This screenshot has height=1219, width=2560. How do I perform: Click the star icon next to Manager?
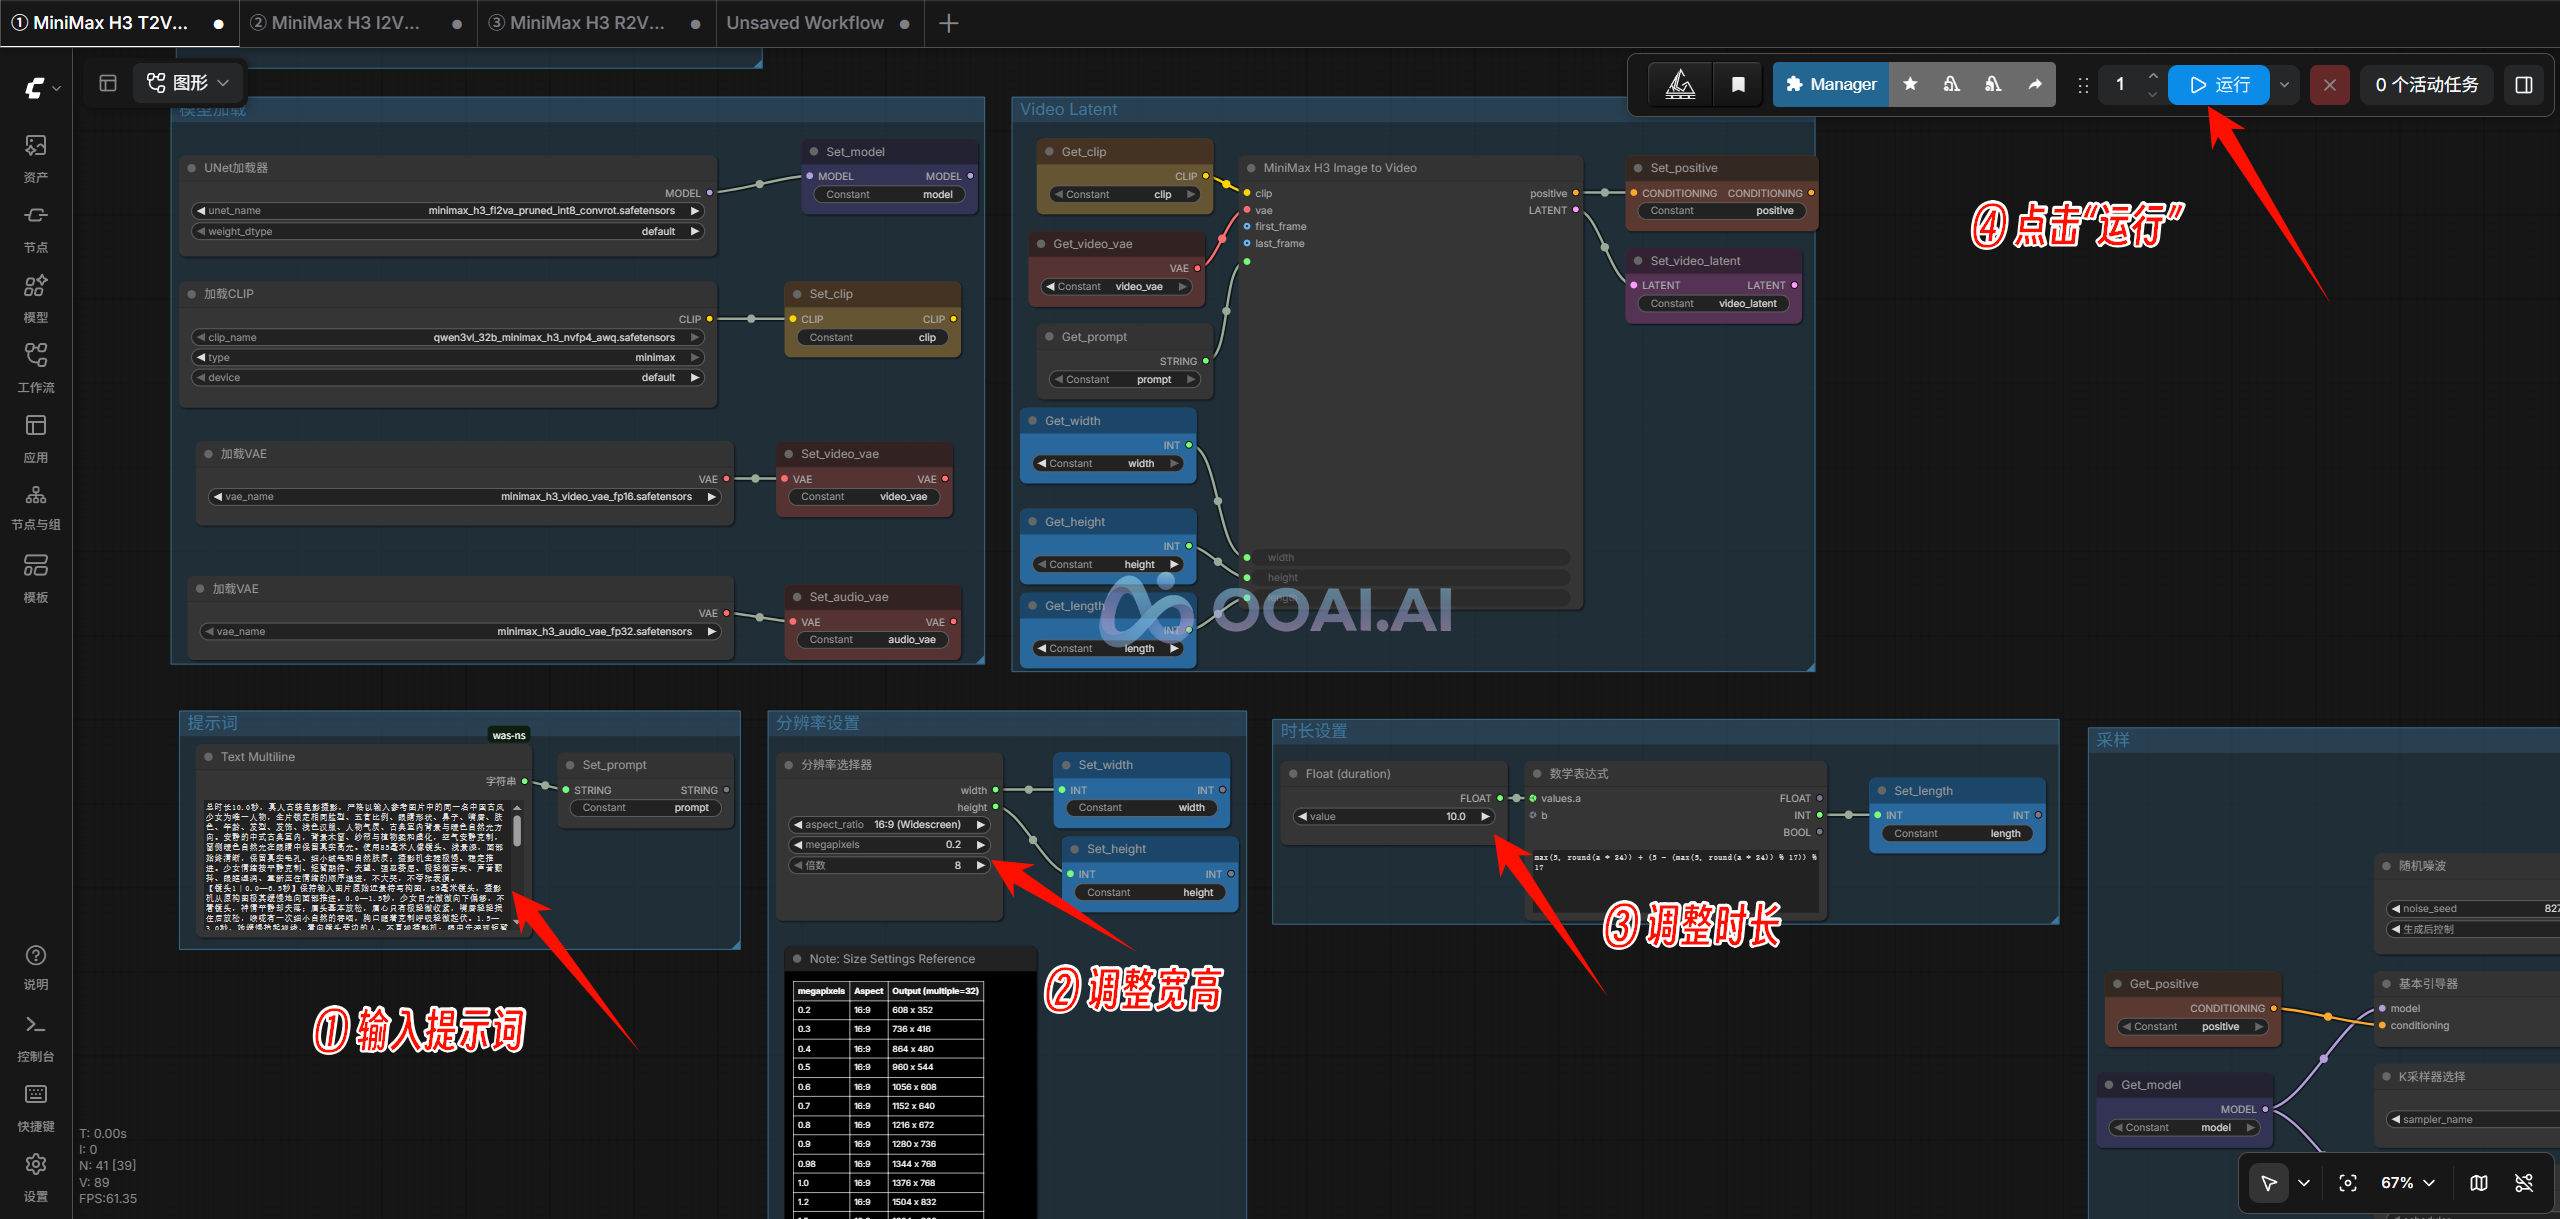[1910, 84]
